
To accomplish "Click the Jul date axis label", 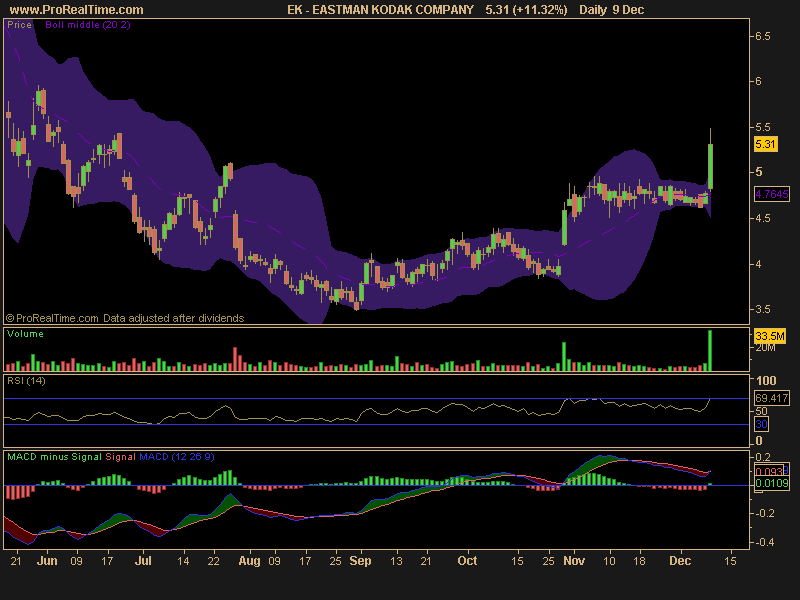I will 143,561.
